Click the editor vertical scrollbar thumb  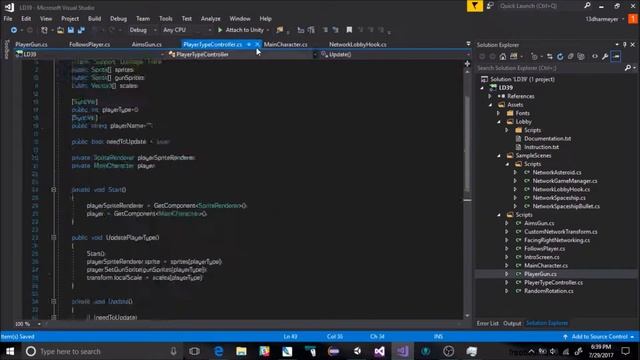[x=467, y=145]
